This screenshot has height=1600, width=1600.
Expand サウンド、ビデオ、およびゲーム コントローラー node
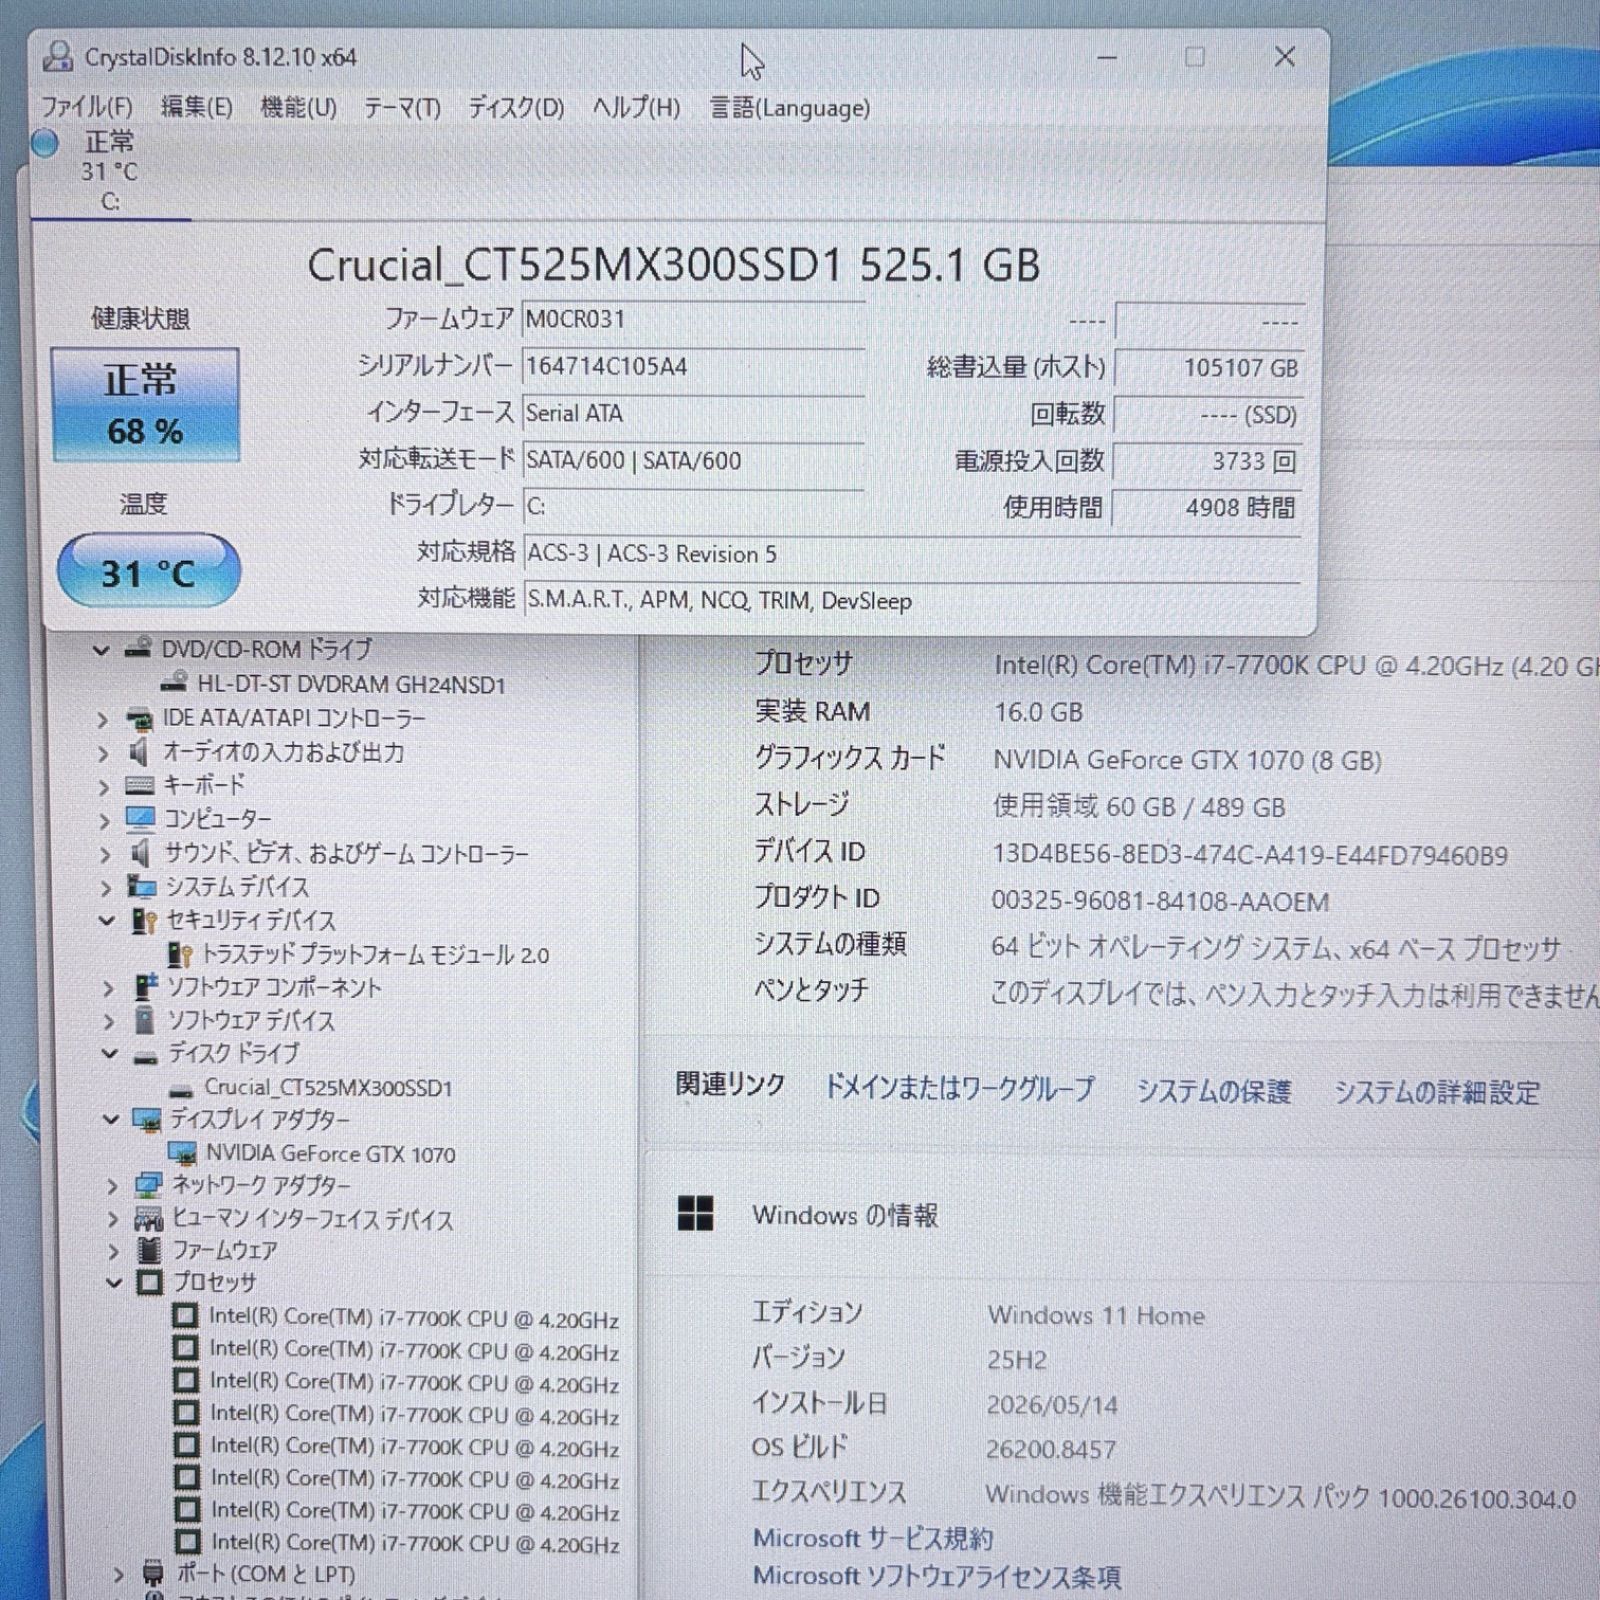[105, 854]
